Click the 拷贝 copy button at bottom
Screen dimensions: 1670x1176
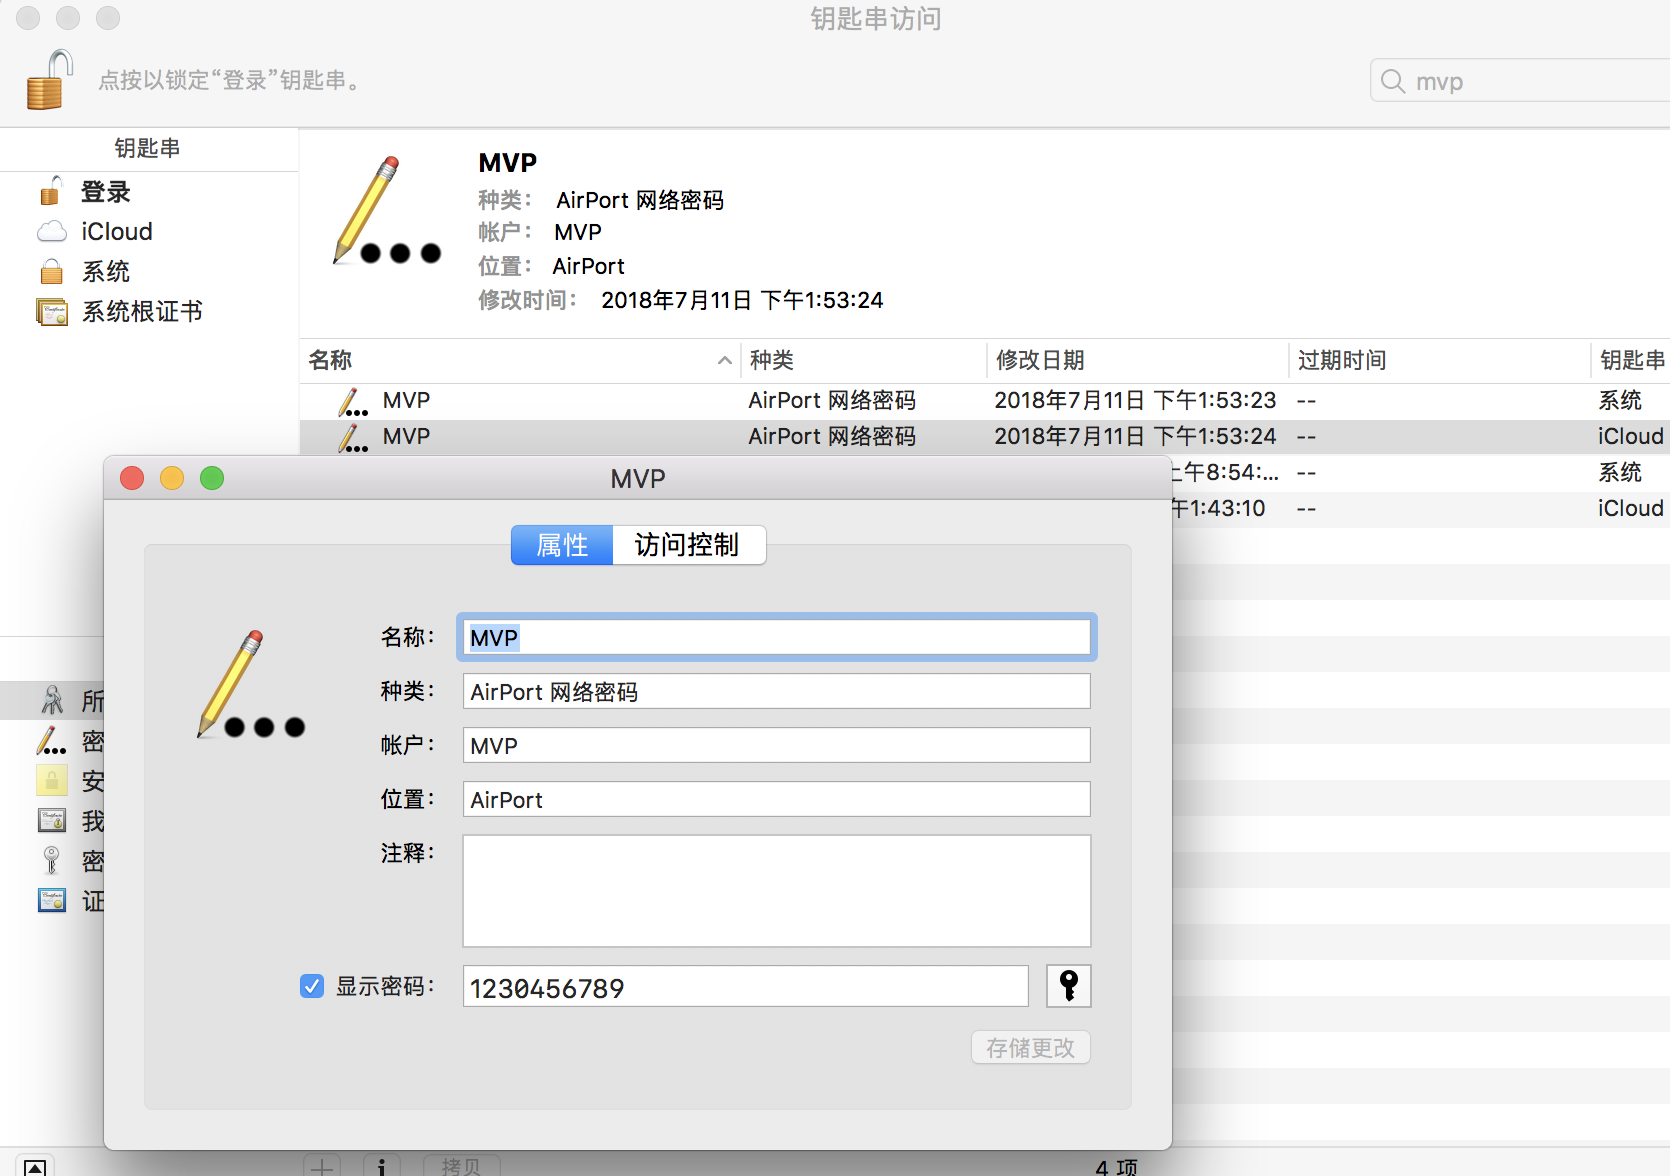461,1166
